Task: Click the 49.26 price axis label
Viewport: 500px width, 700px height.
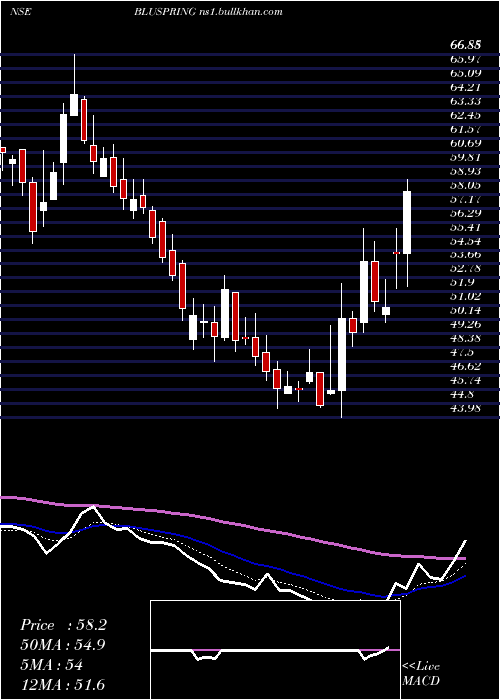Action: (x=466, y=325)
